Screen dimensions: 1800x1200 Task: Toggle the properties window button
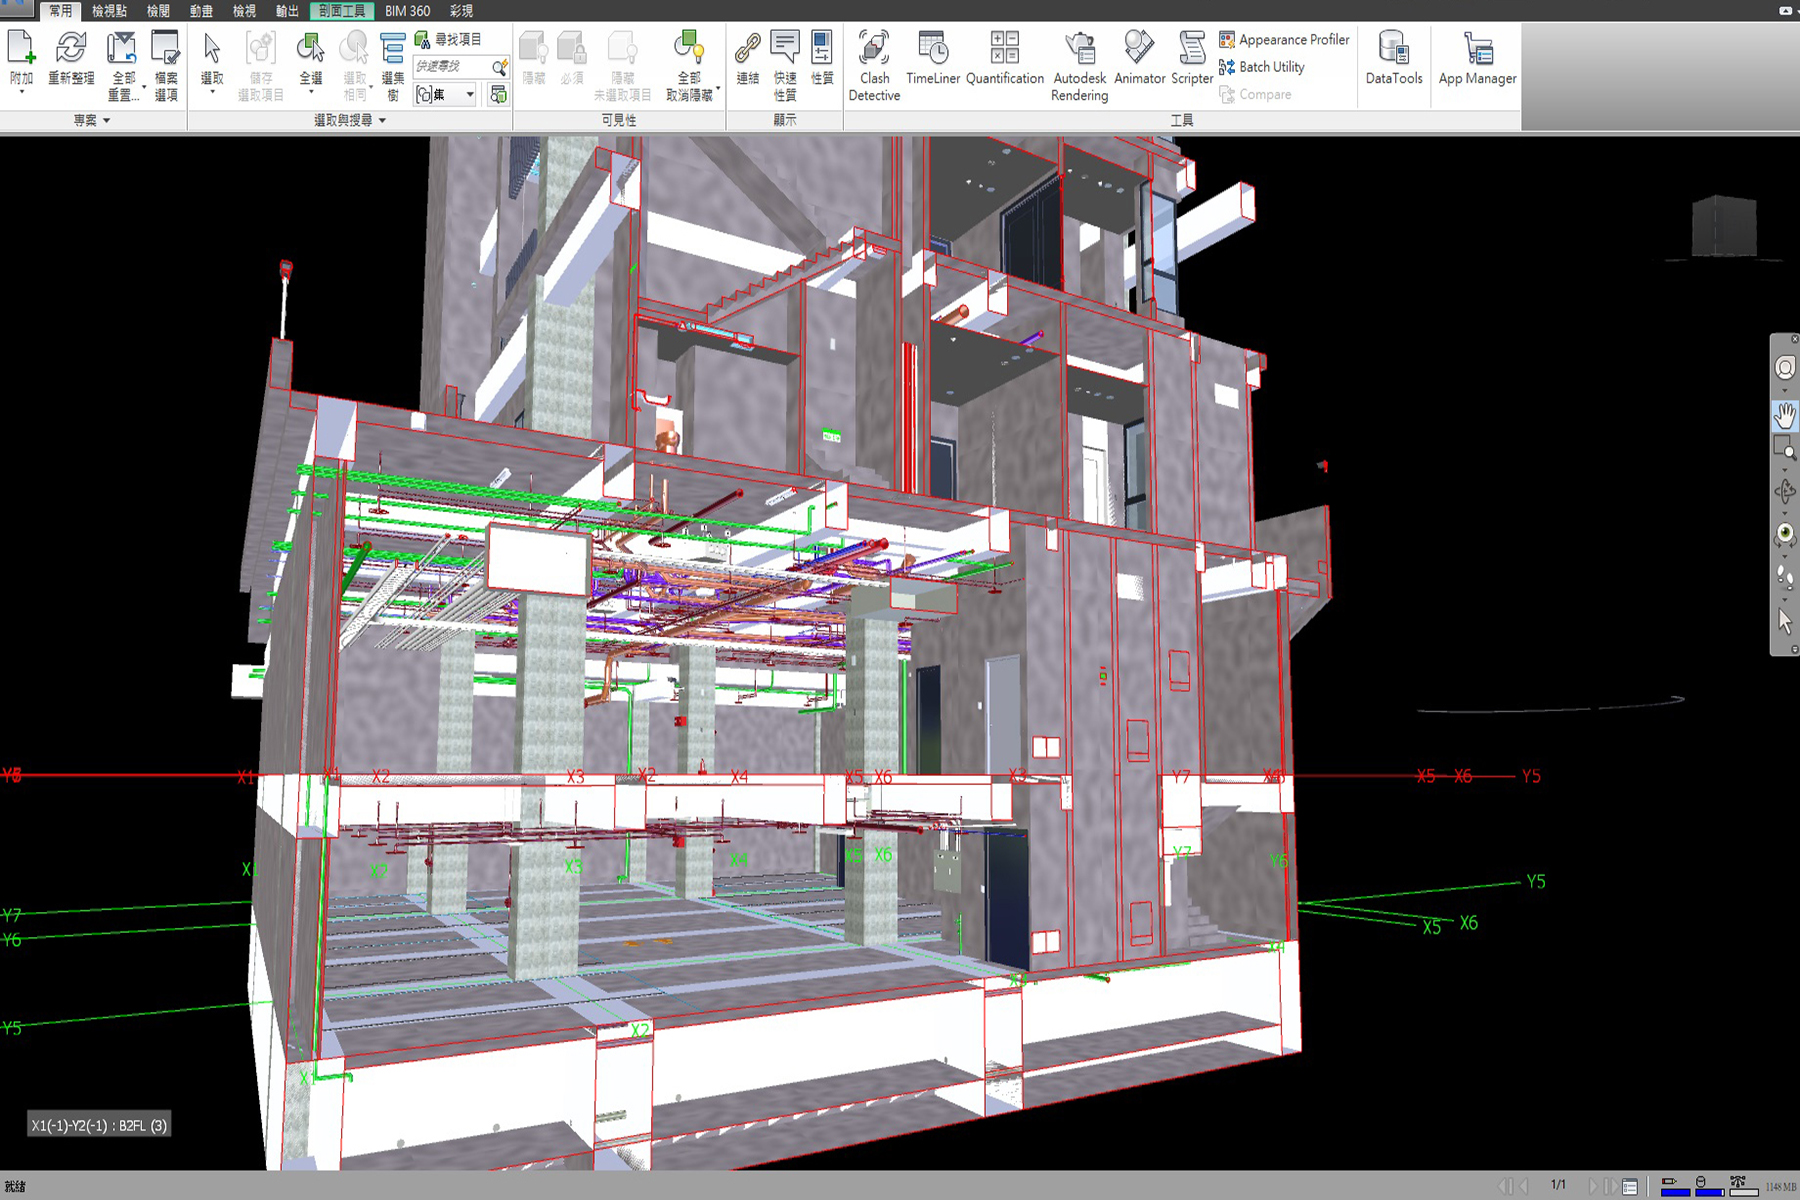click(822, 58)
